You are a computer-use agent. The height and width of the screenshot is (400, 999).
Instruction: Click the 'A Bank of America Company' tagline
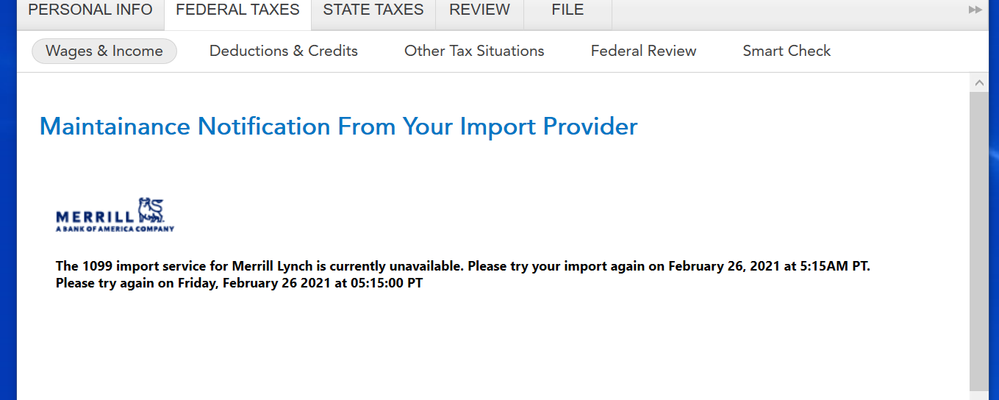[x=115, y=228]
